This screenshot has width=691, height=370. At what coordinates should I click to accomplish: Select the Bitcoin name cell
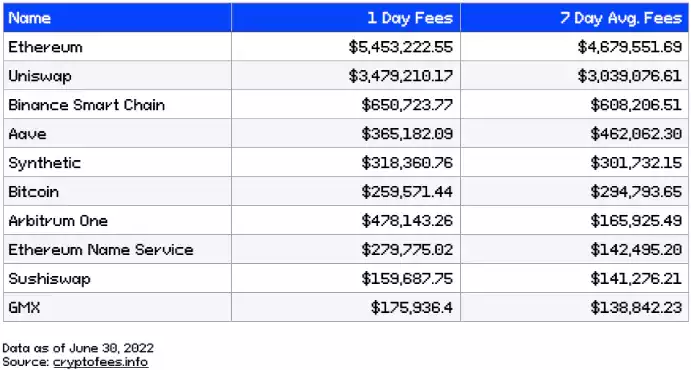(117, 192)
